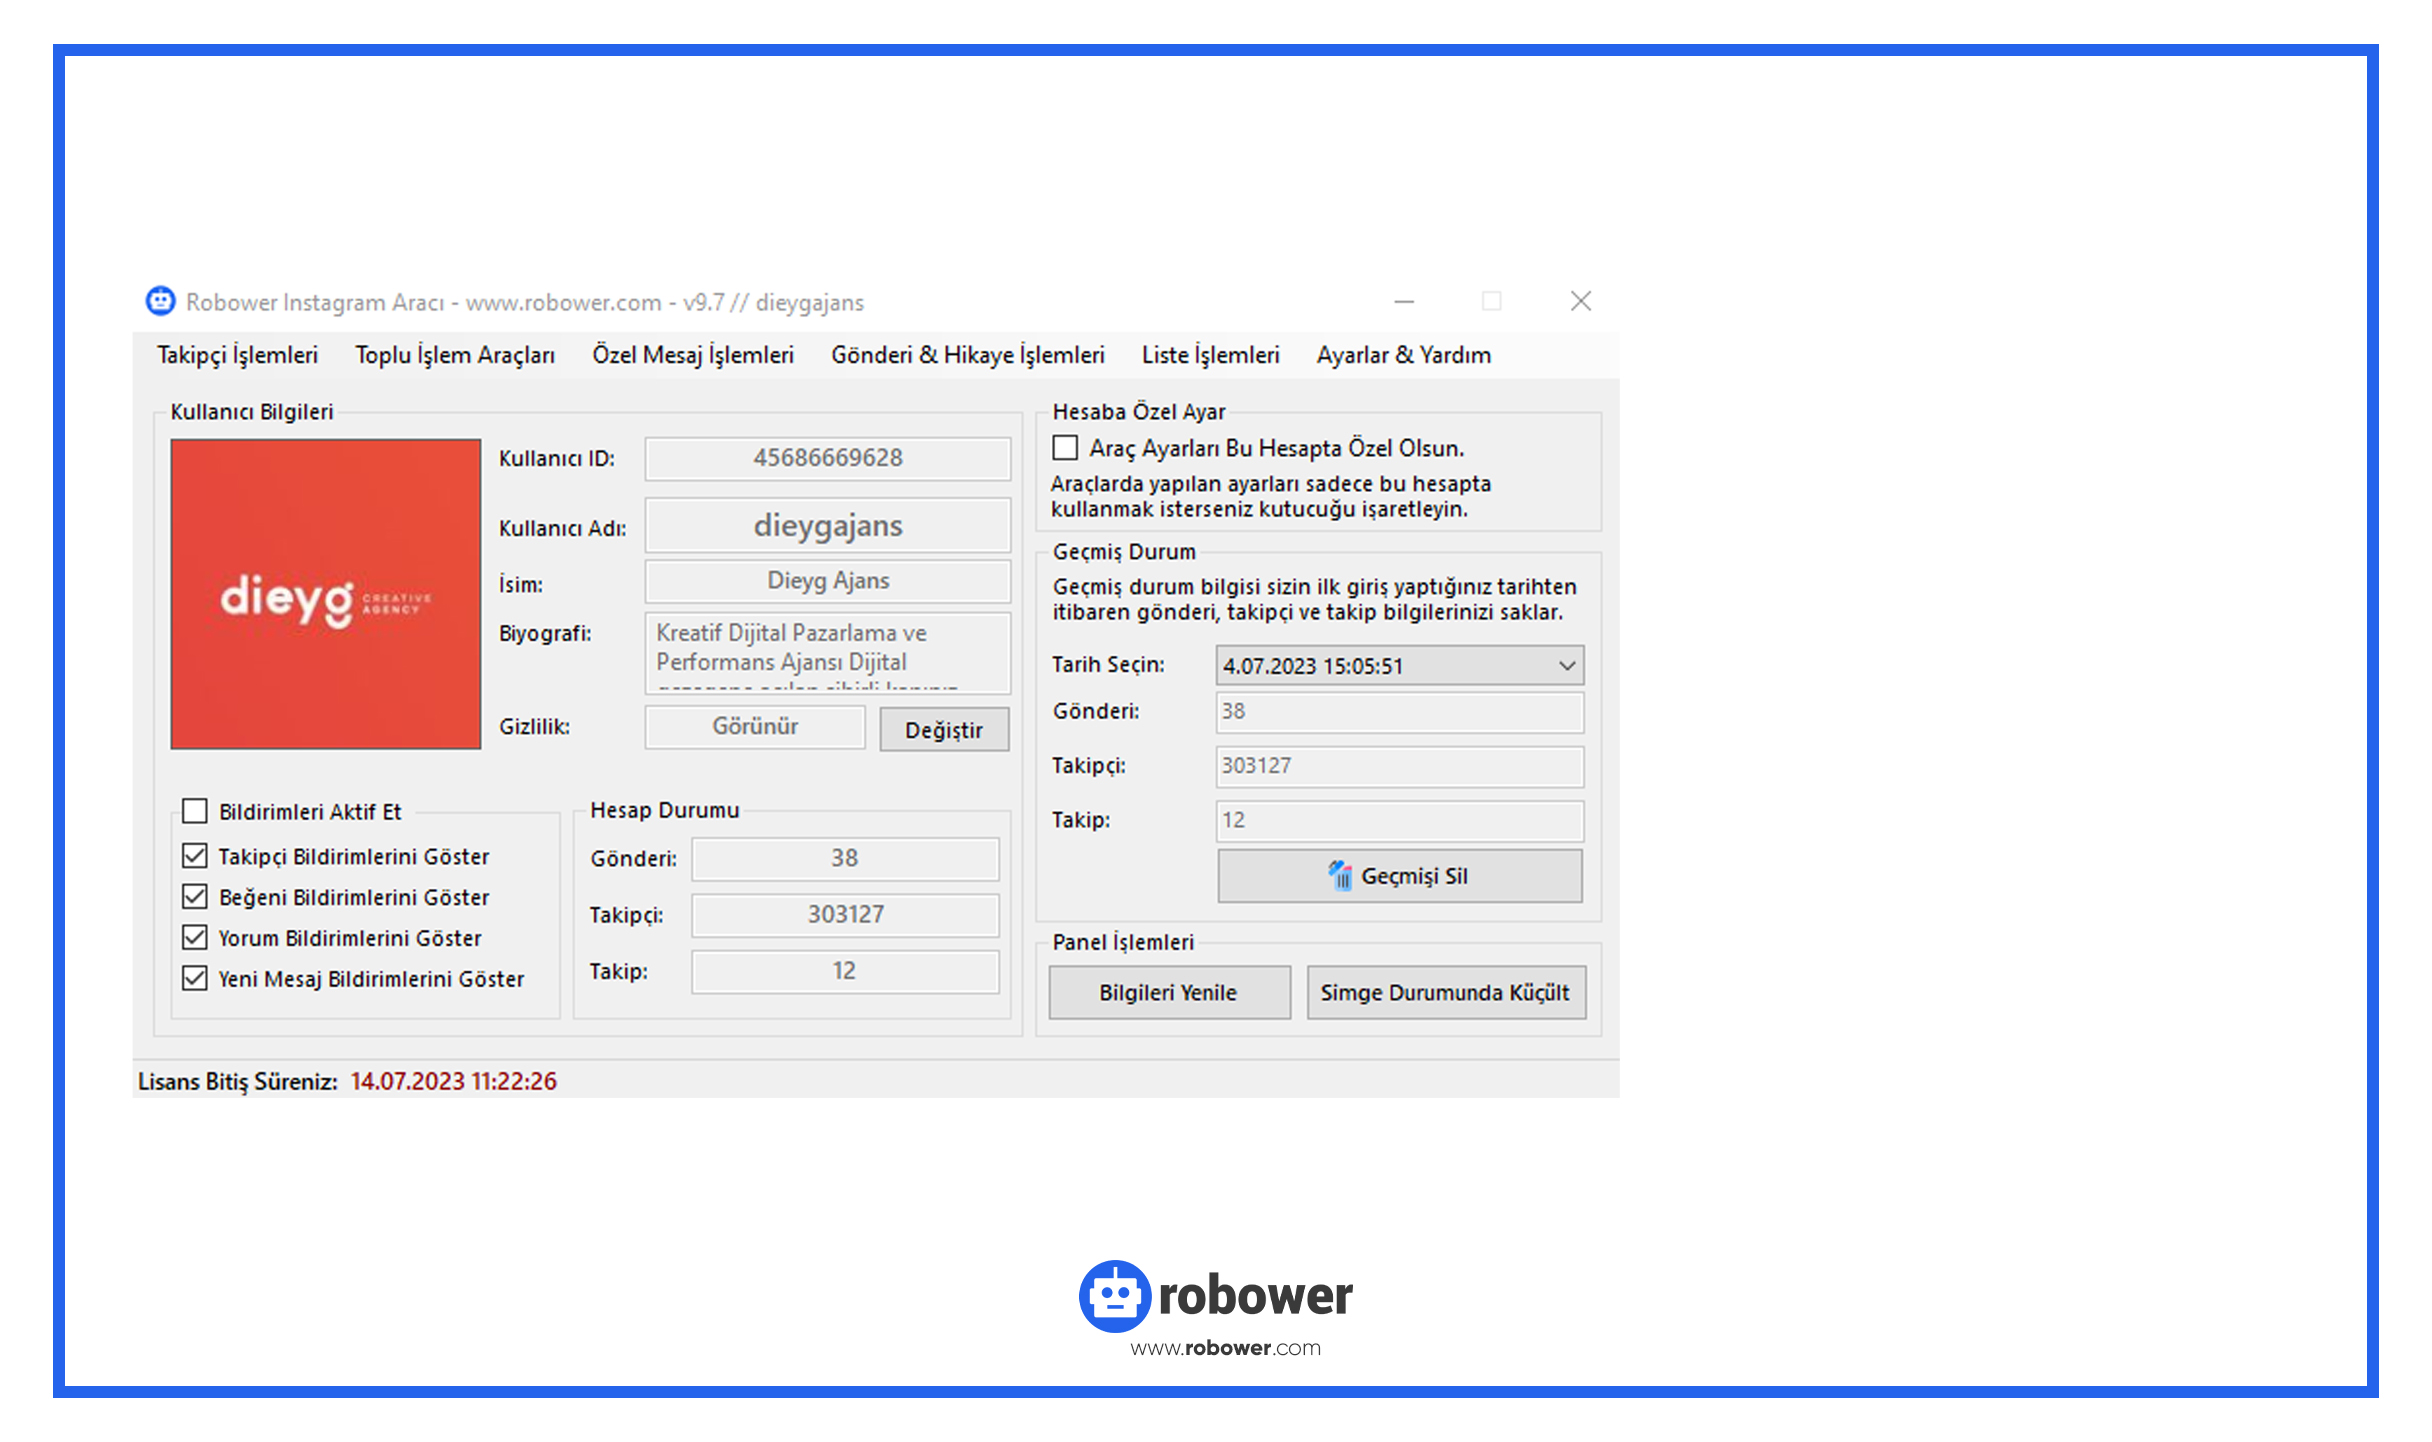Click the Geçmişi Sil button
The image size is (2432, 1442).
click(1400, 876)
